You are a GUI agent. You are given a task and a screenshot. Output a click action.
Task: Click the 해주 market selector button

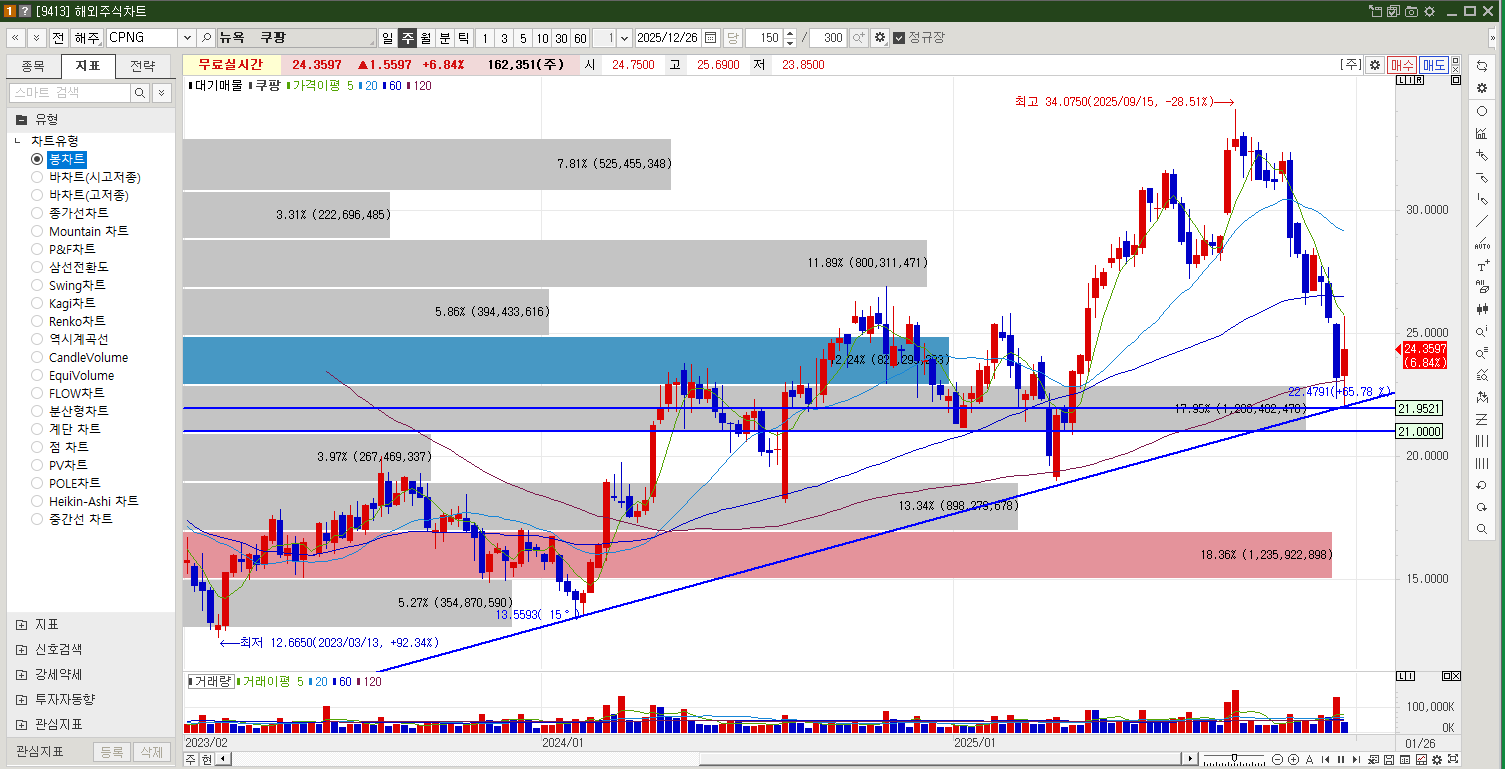coord(87,38)
